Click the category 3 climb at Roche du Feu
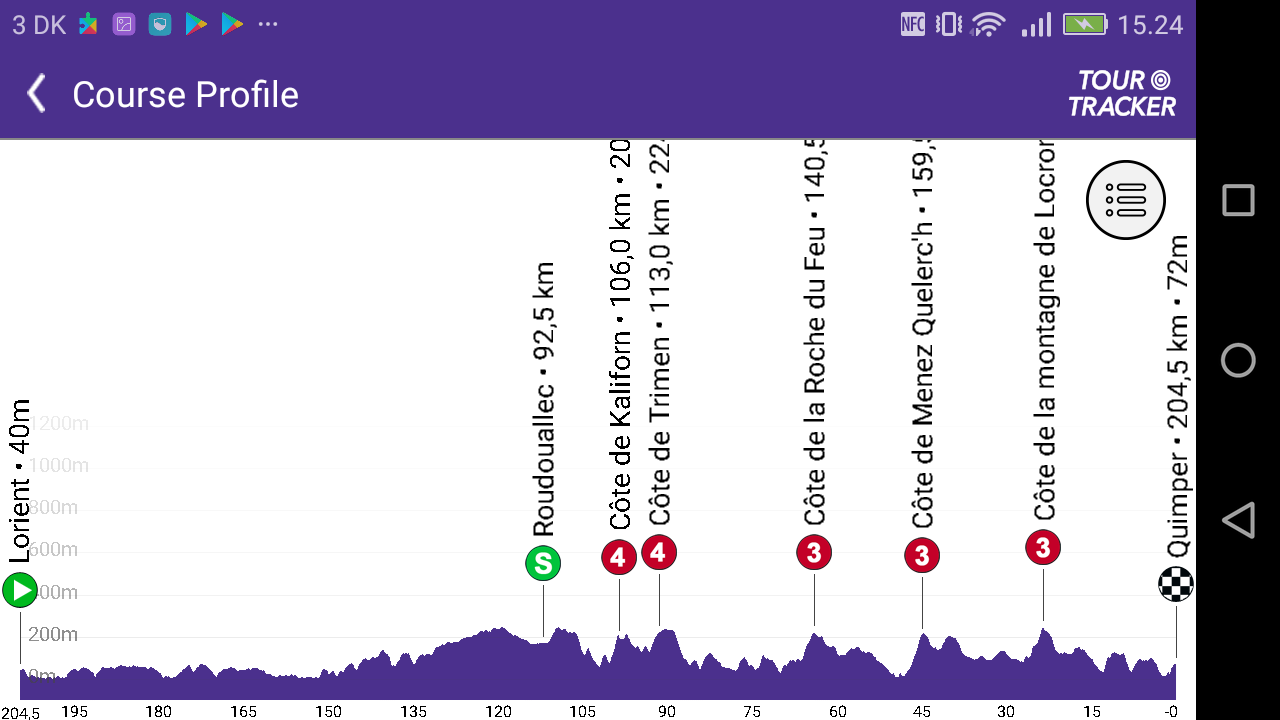1280x720 pixels. 813,551
